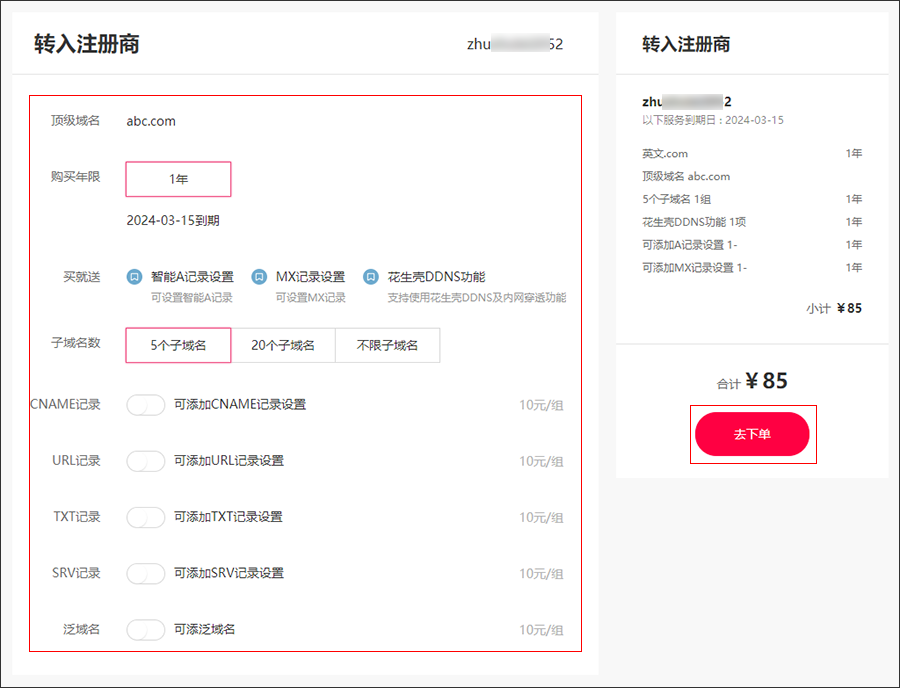Click the 可设置智能A记录 description
The width and height of the screenshot is (900, 688).
(x=192, y=298)
